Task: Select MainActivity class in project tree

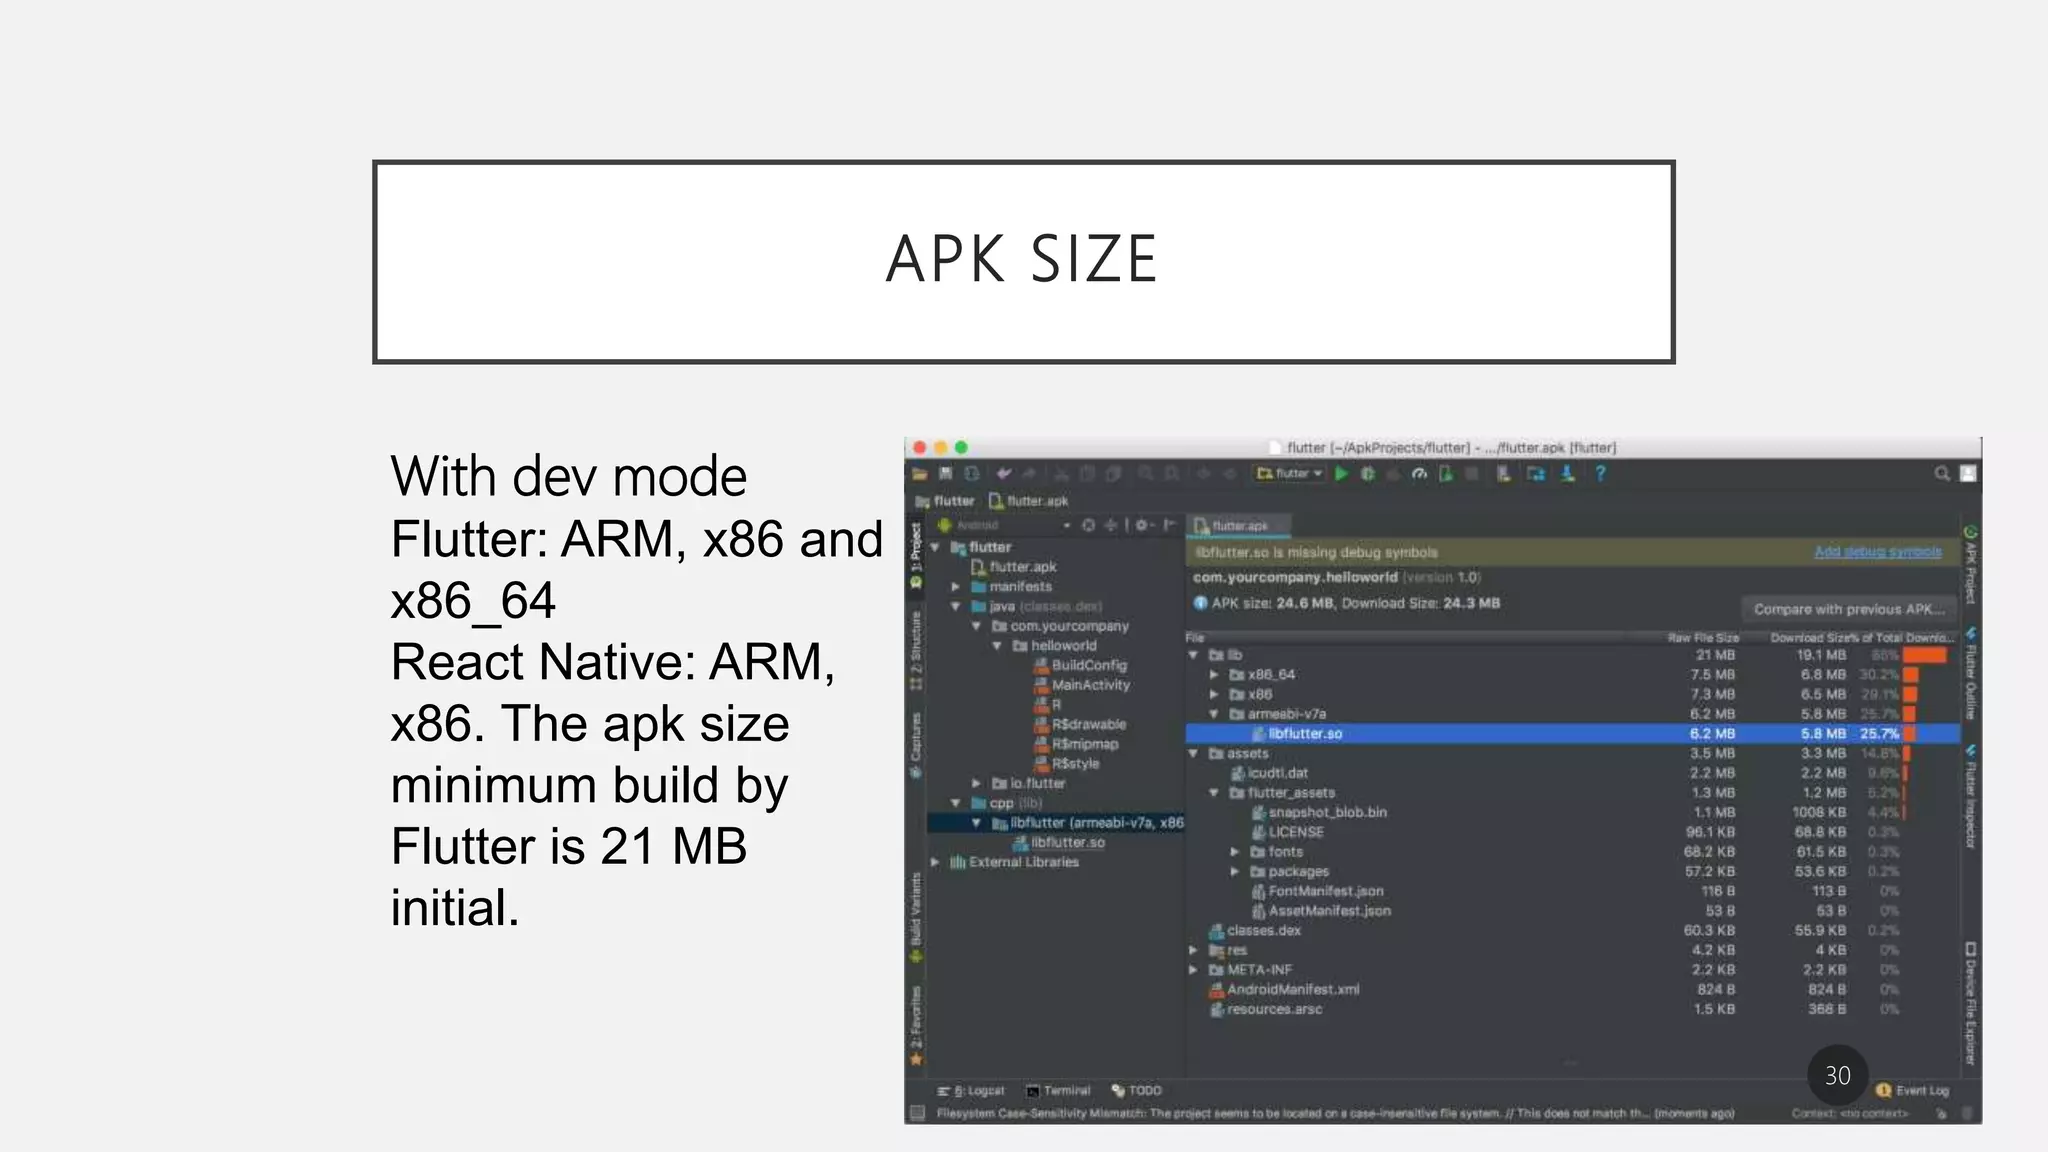Action: pyautogui.click(x=1081, y=685)
